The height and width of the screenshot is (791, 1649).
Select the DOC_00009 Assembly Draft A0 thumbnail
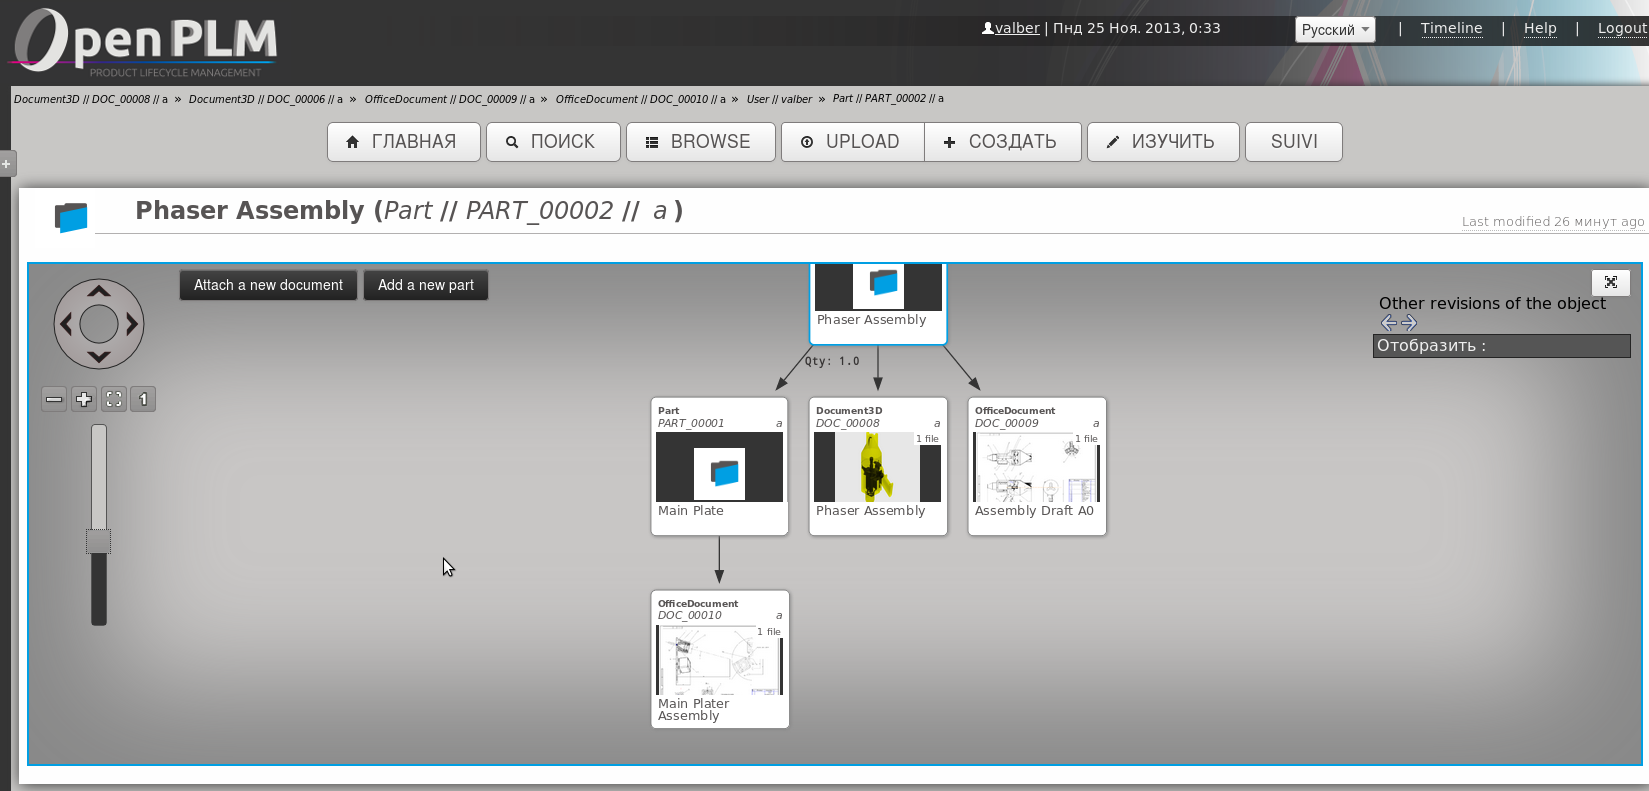coord(1036,467)
